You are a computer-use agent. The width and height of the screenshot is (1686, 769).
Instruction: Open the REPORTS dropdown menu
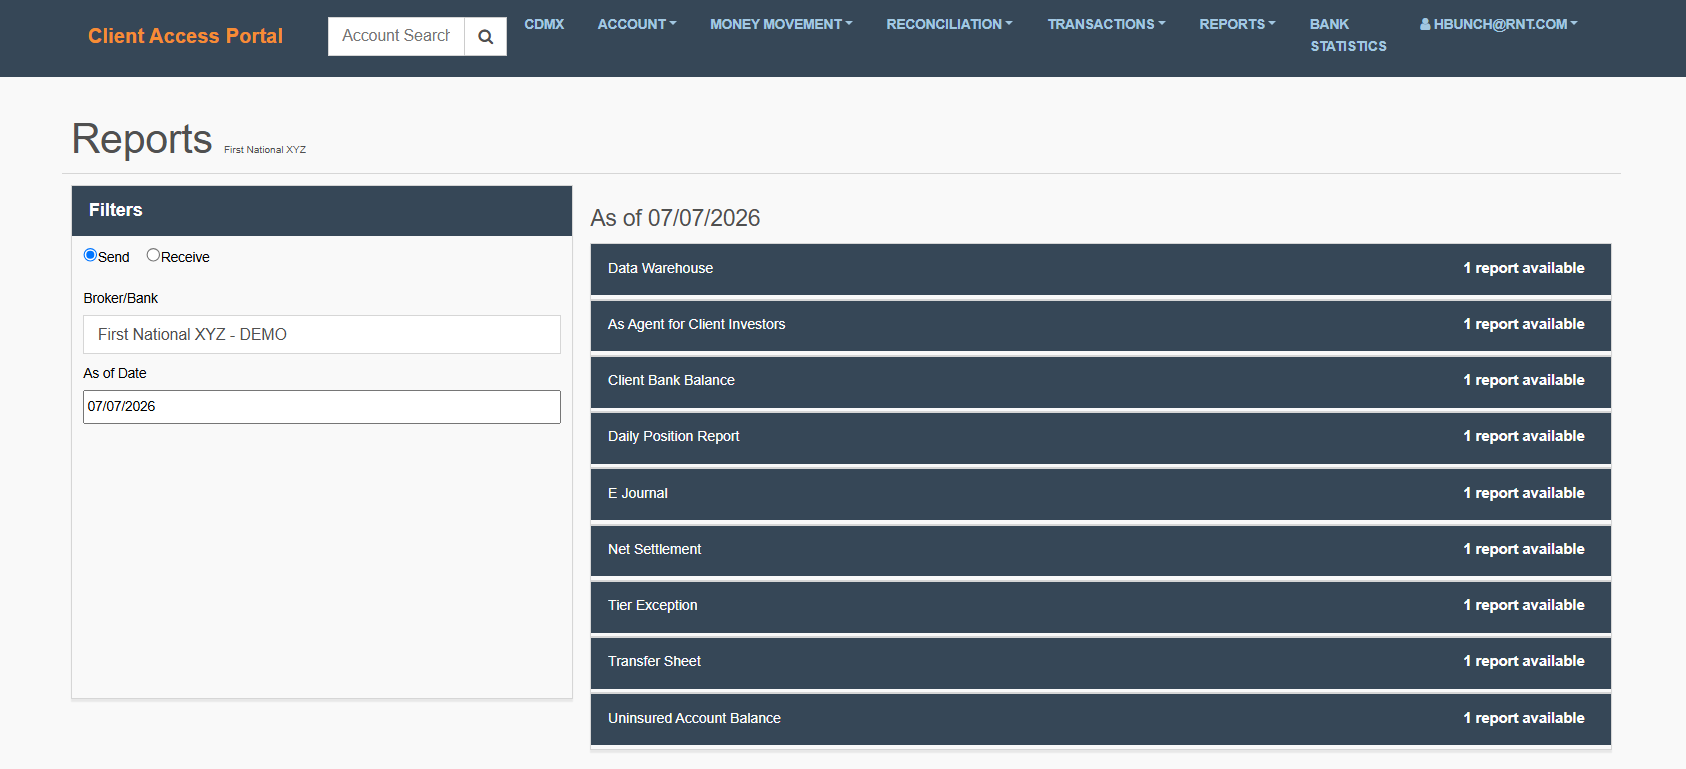point(1237,24)
